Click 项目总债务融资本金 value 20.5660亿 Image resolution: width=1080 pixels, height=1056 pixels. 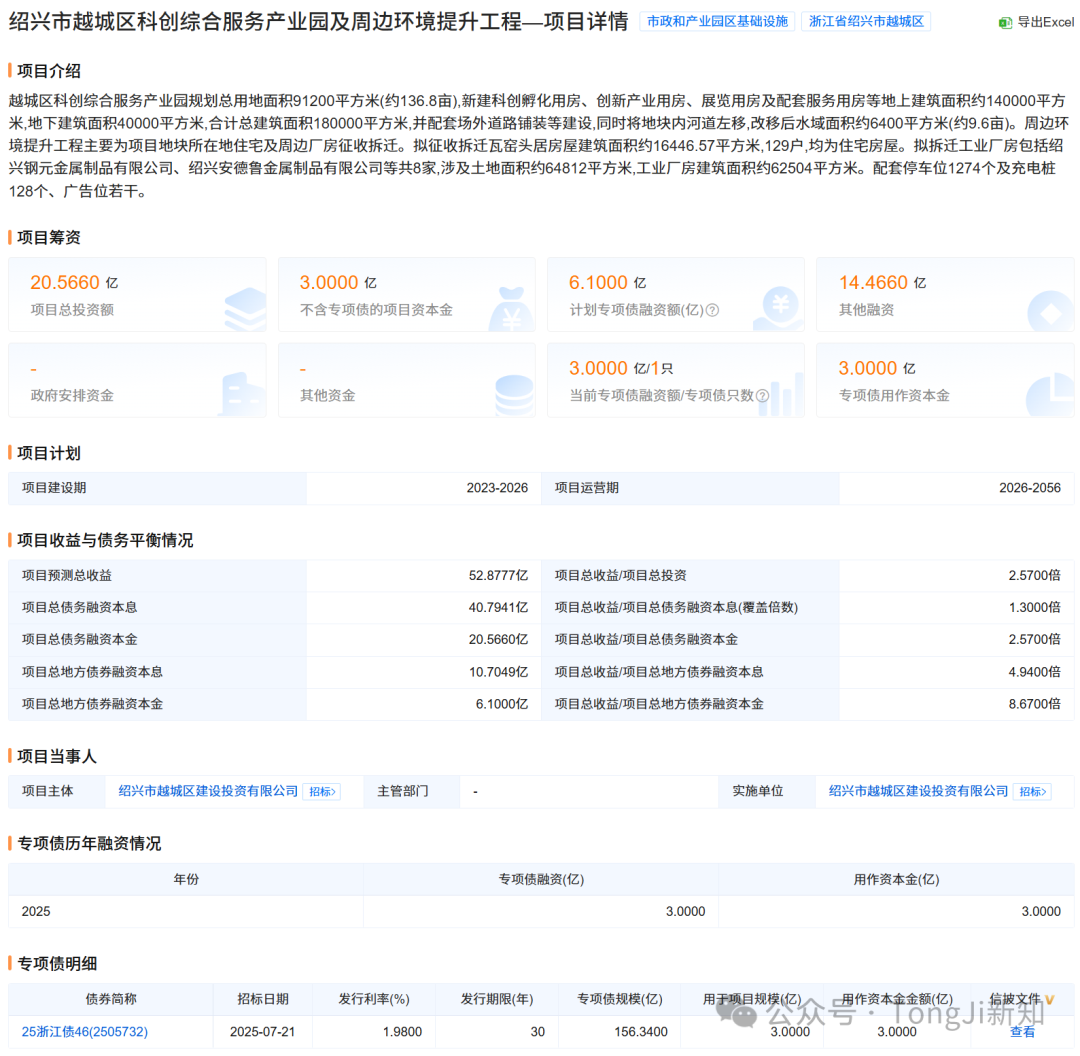coord(498,639)
